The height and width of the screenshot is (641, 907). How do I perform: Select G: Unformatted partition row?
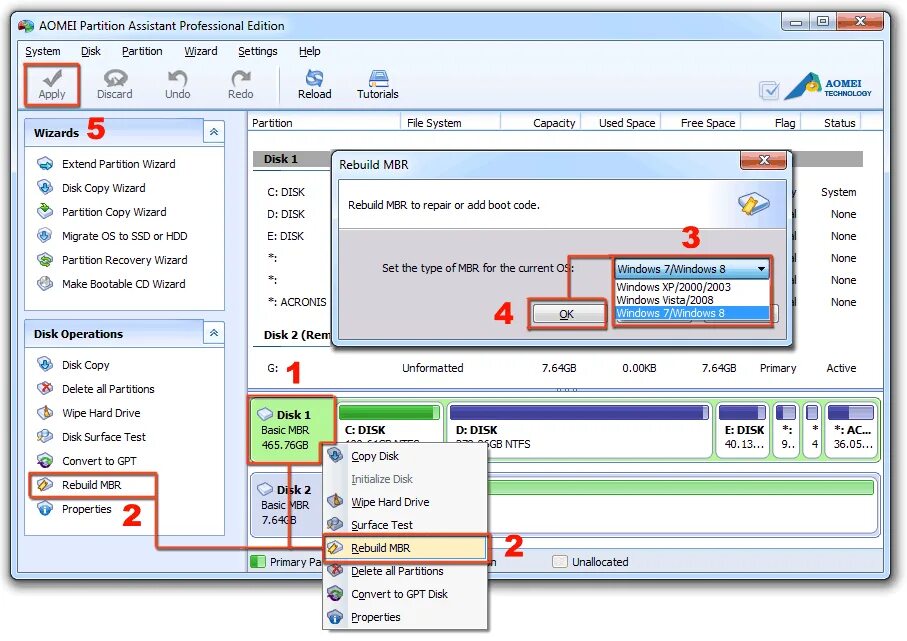(561, 368)
